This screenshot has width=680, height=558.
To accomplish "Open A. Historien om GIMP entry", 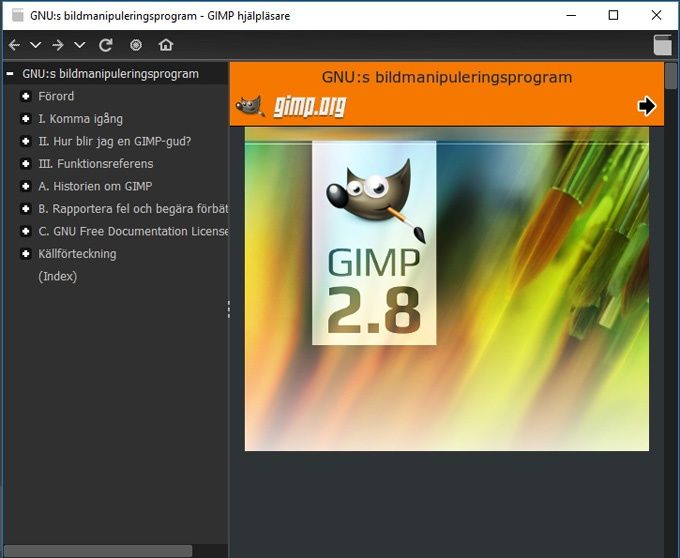I will click(x=95, y=186).
